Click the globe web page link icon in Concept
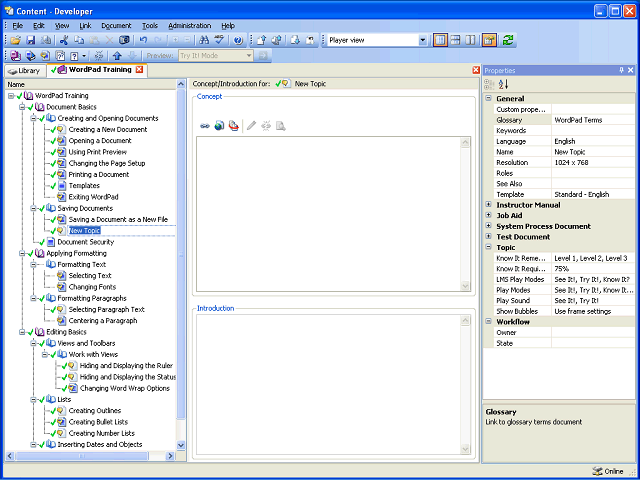This screenshot has width=640, height=480. tap(220, 126)
